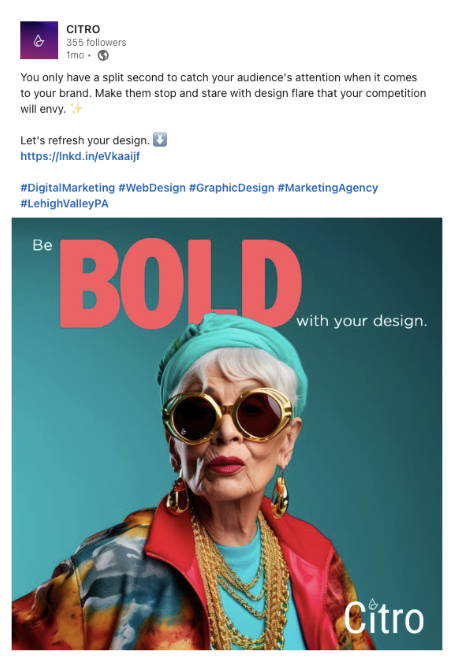
Task: Open the #WebDesign hashtag
Action: 152,188
